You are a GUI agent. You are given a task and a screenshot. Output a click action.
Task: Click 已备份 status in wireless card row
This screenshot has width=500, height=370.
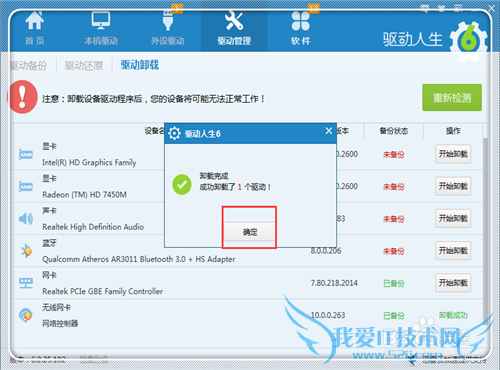click(394, 315)
